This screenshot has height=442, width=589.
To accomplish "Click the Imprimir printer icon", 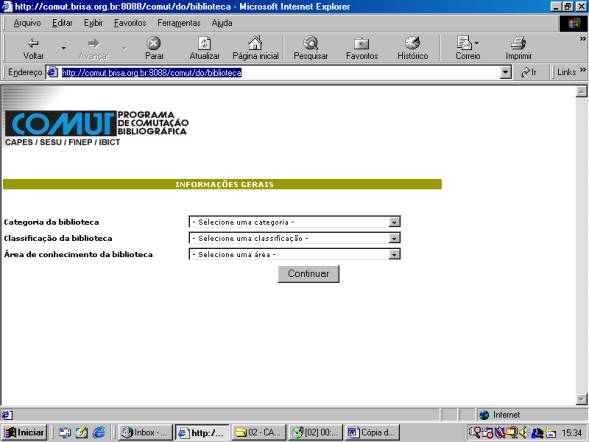I will (x=518, y=44).
